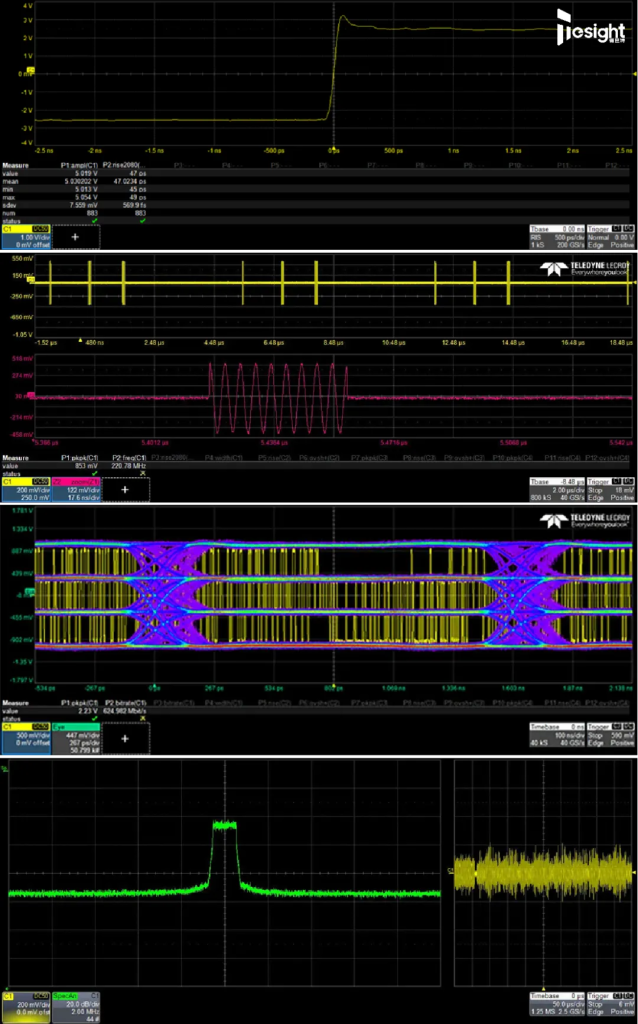Open the Timebase 100 ns/div descriptor of the eye diagram

pos(558,737)
